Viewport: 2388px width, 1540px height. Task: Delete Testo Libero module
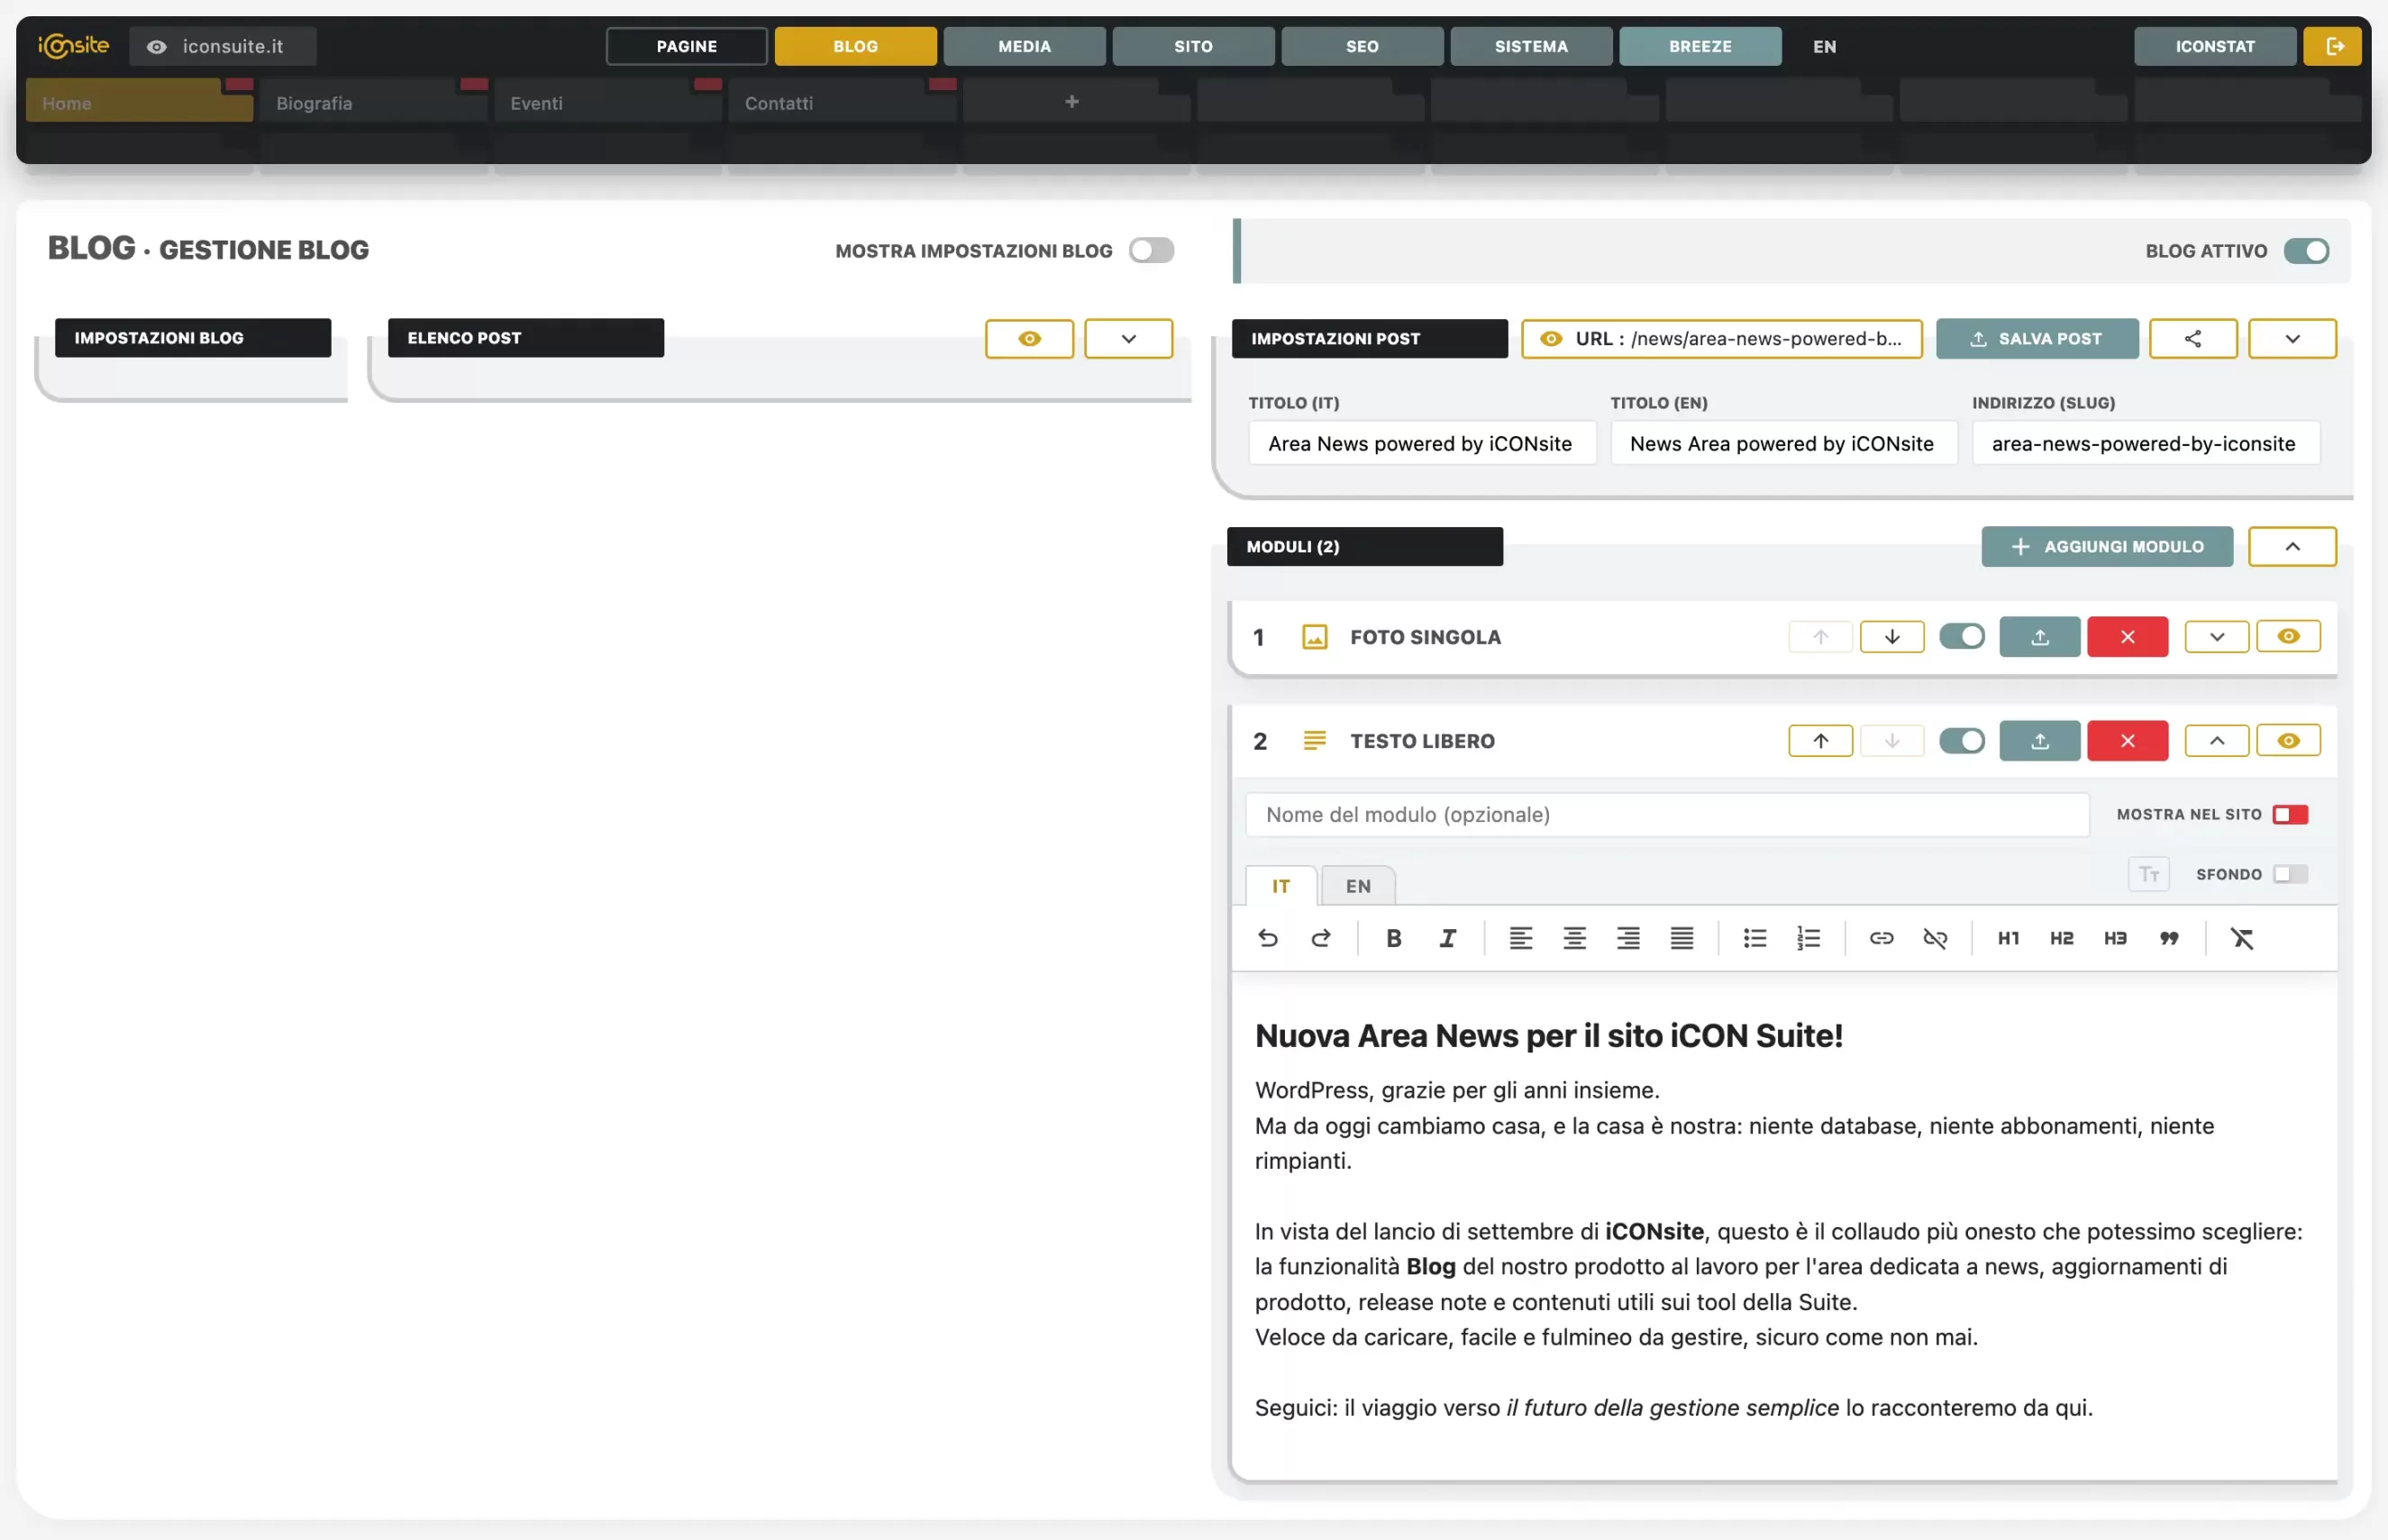(x=2127, y=741)
